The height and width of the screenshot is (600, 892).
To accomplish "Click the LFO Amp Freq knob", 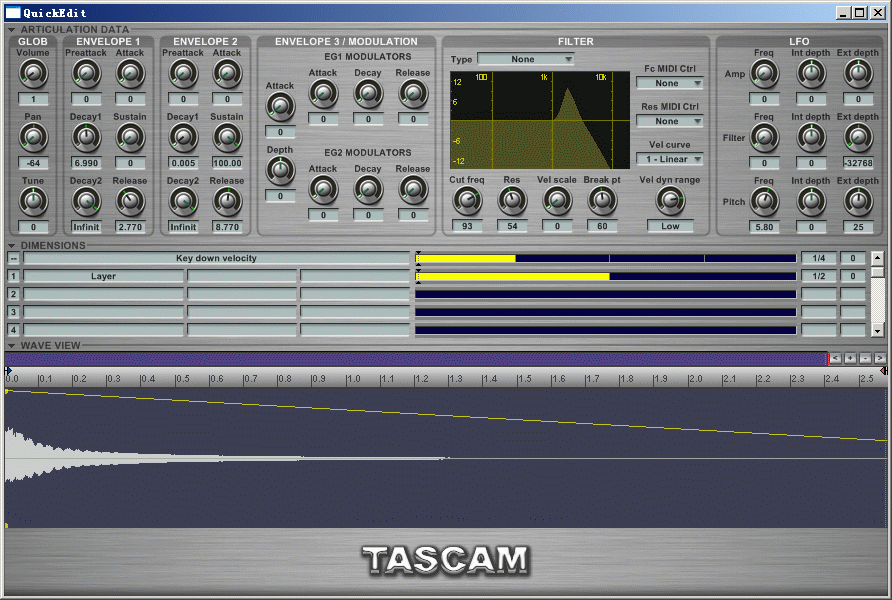I will 764,74.
